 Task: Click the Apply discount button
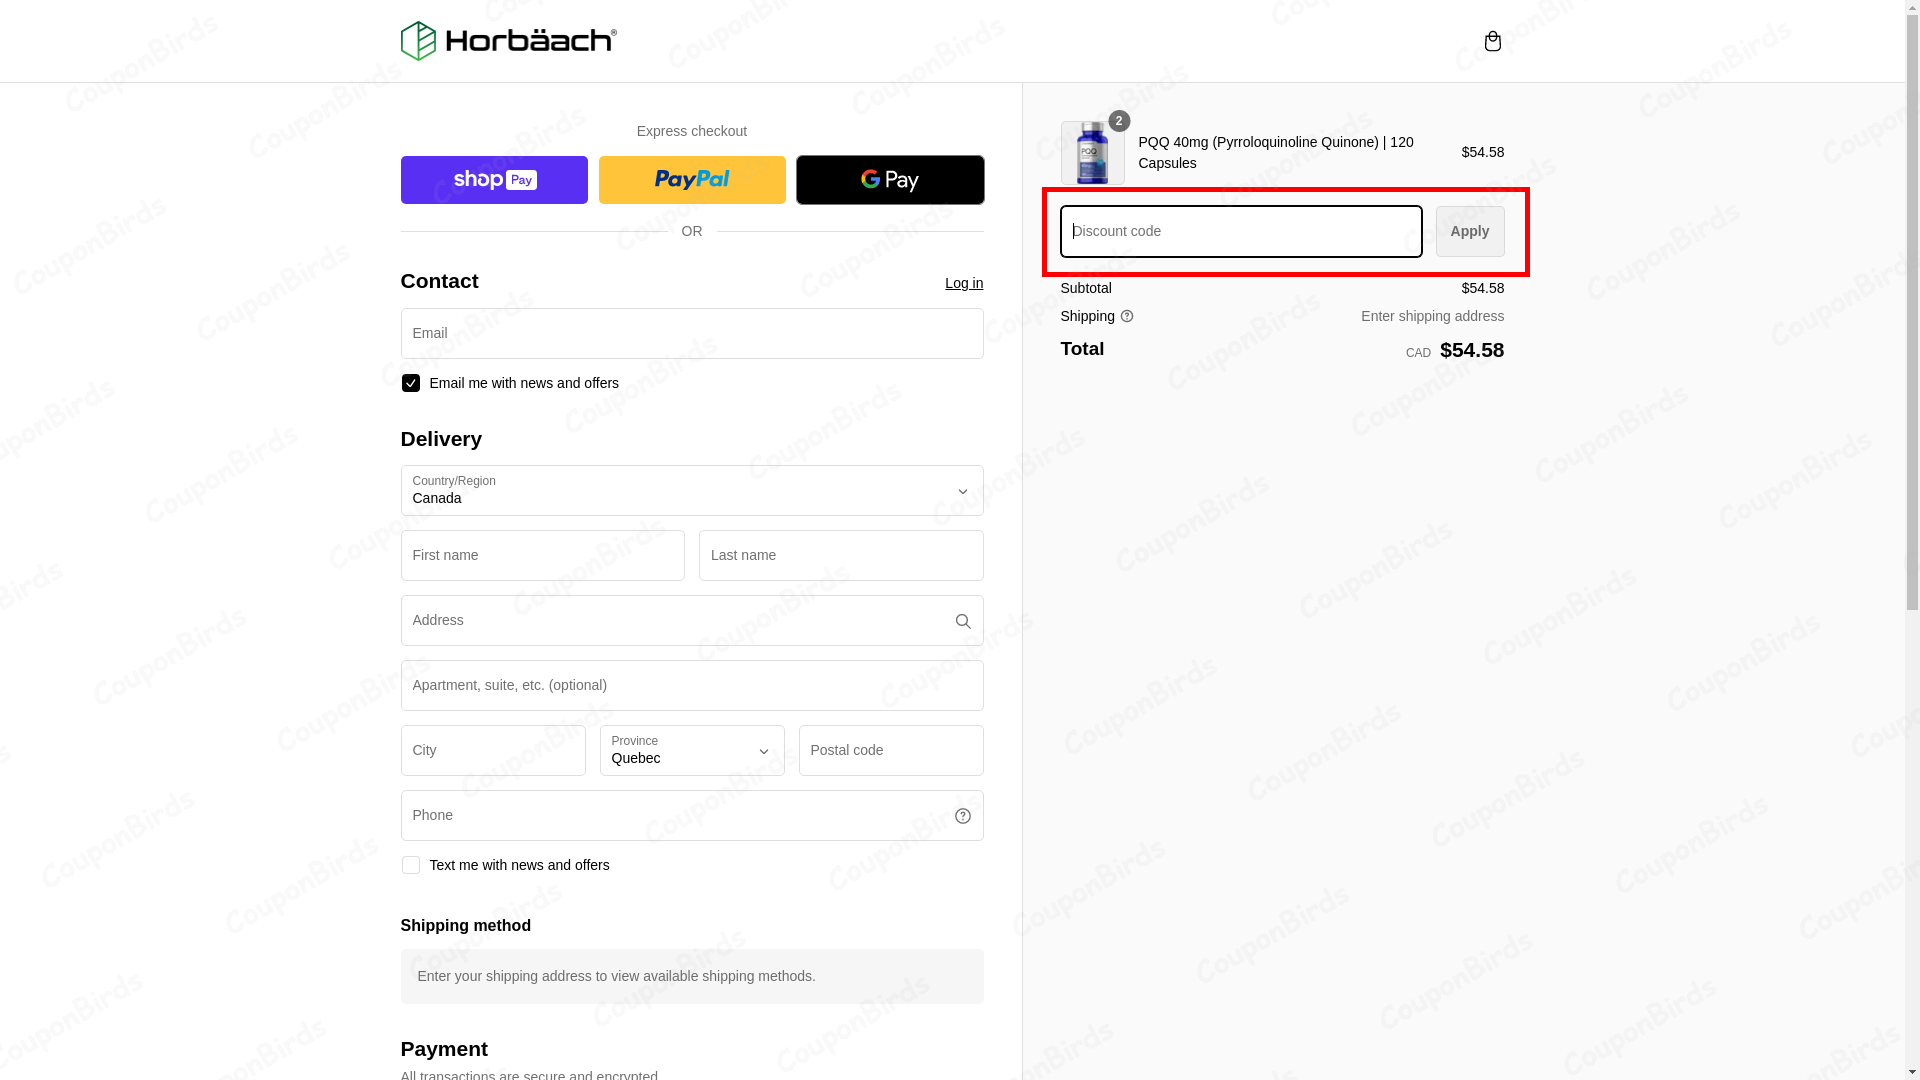click(1470, 232)
